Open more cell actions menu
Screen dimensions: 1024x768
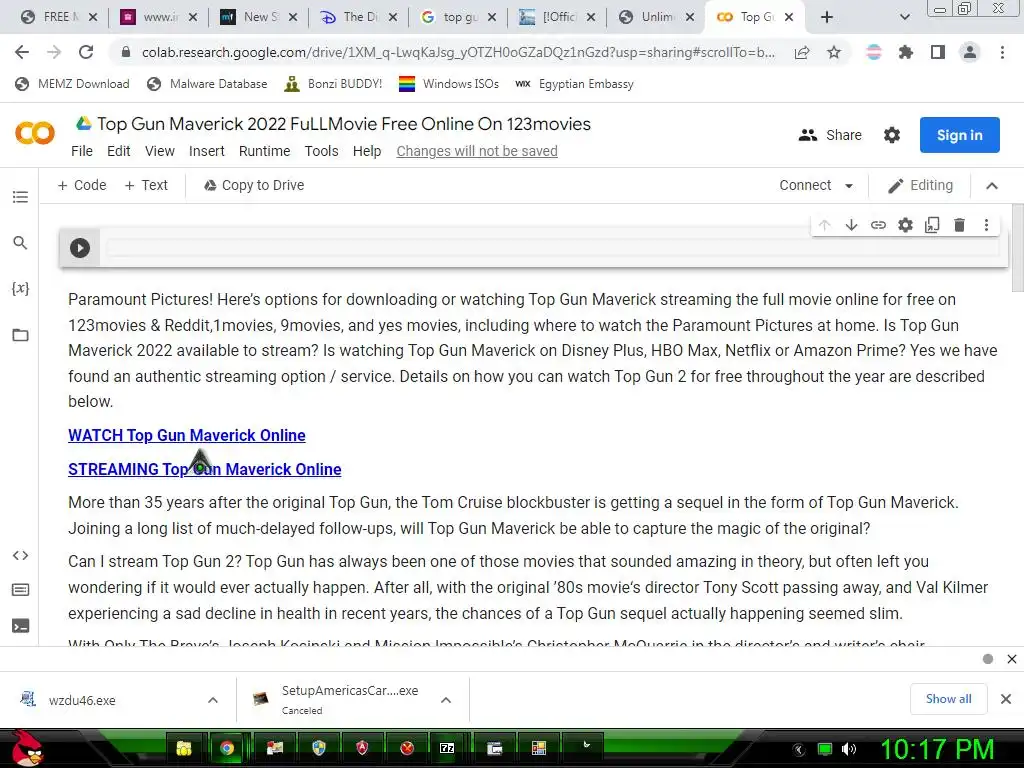(986, 225)
